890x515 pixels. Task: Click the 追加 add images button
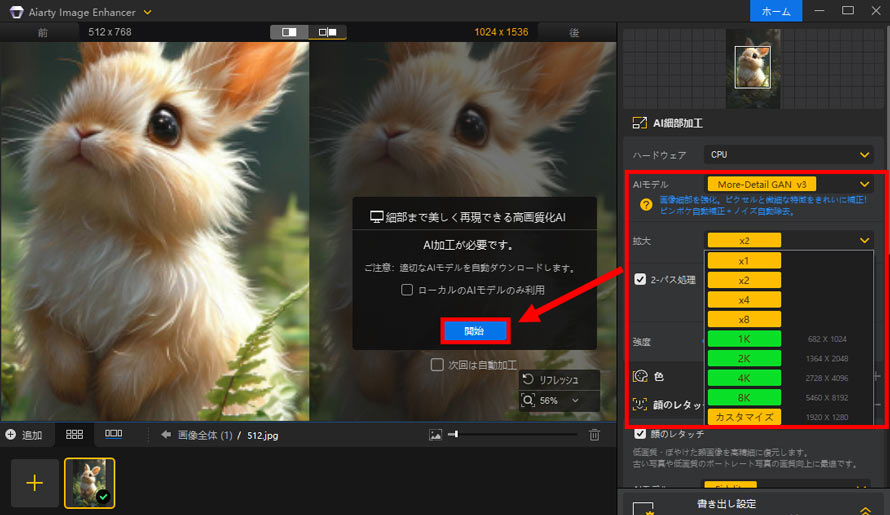coord(24,435)
